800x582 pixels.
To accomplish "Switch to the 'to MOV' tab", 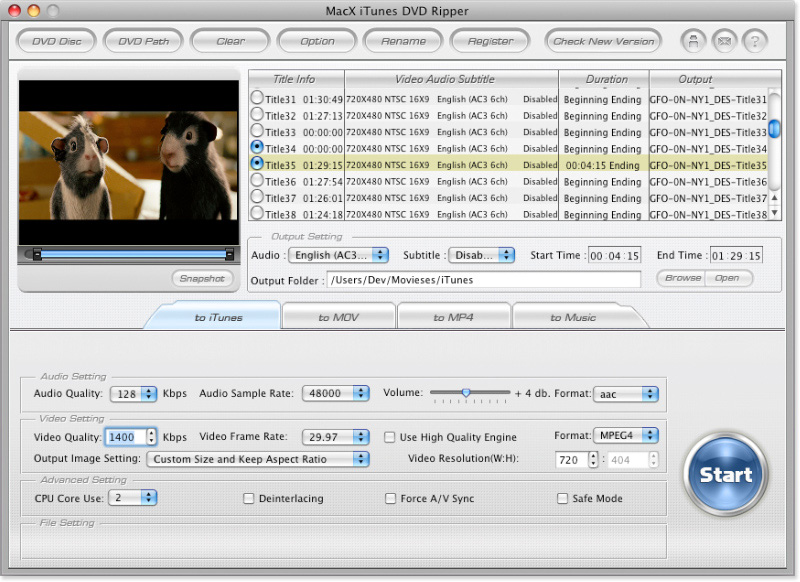I will [x=339, y=317].
